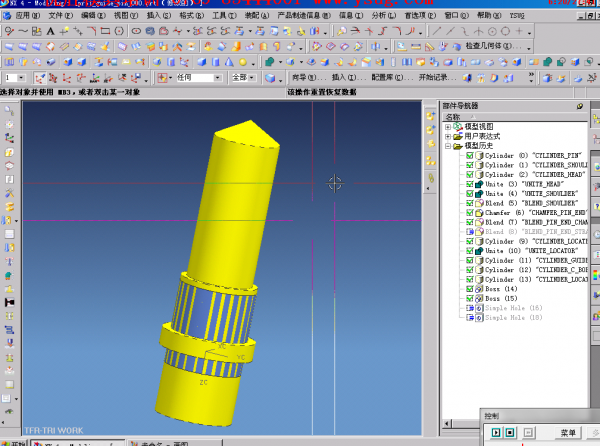Click the cylinder primitive toolbar icon
Screen dimensions: 600x446
click(215, 62)
